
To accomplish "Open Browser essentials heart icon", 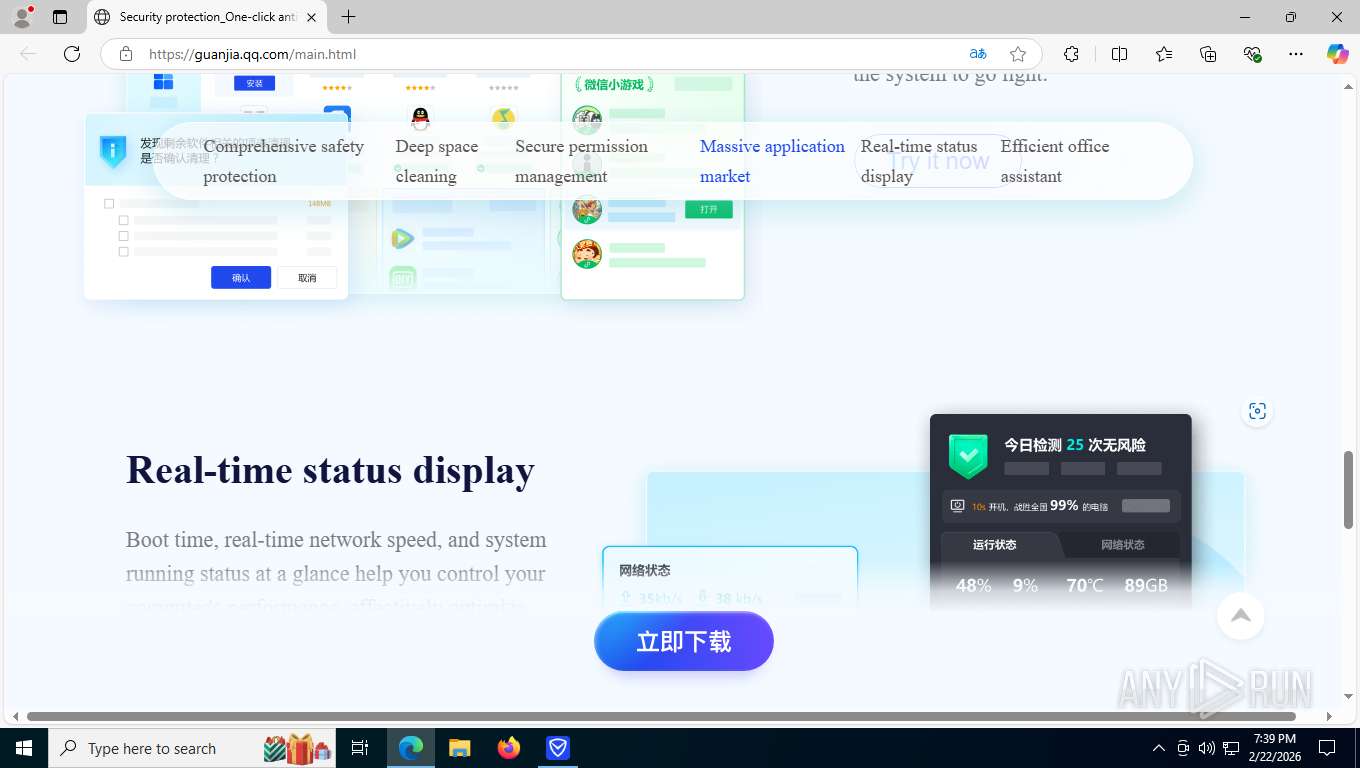I will pos(1252,54).
